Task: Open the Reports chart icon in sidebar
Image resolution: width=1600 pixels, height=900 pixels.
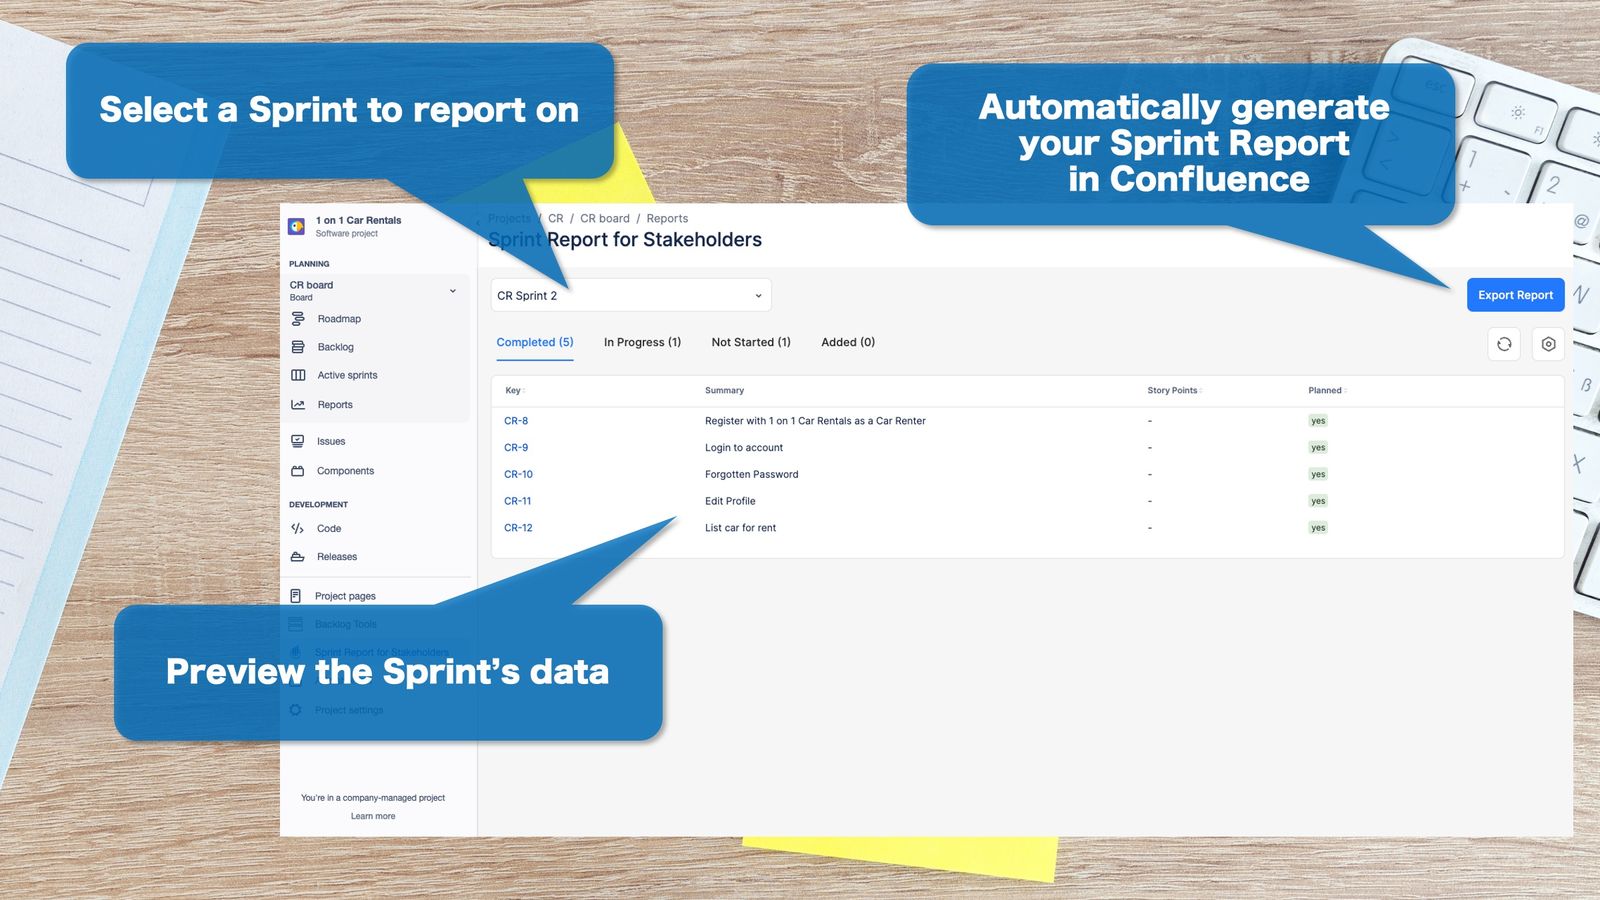Action: tap(298, 405)
